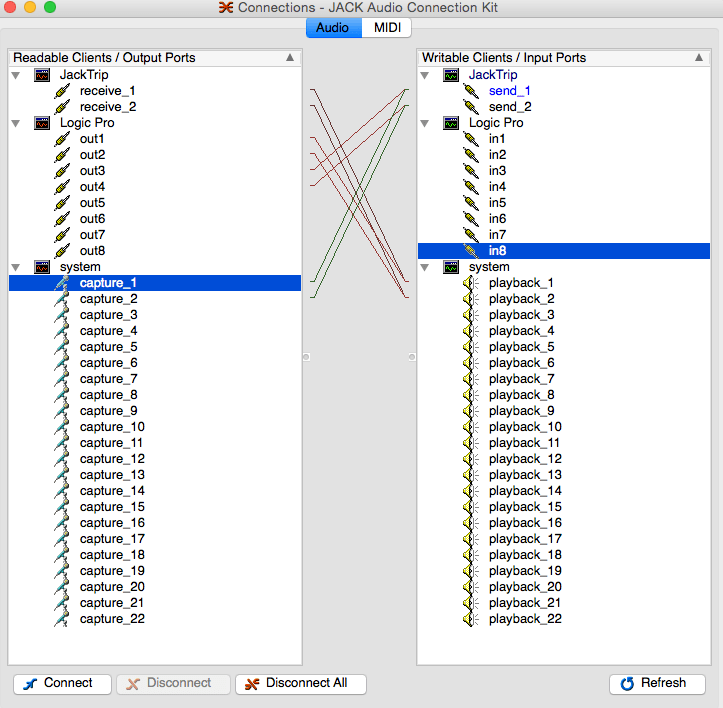Click the left splitter handle of connections area
Screen dimensions: 723x708
tap(306, 357)
